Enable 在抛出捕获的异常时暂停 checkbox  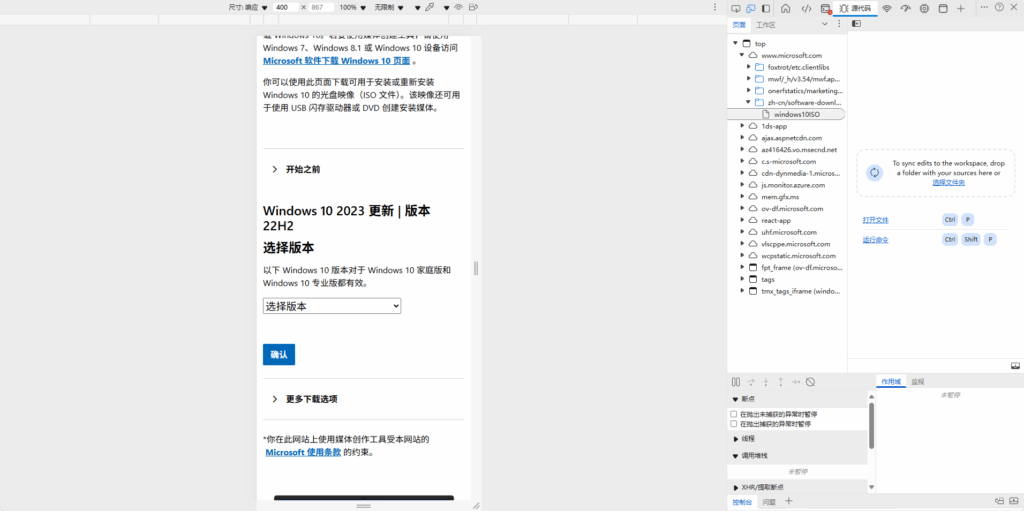click(734, 423)
